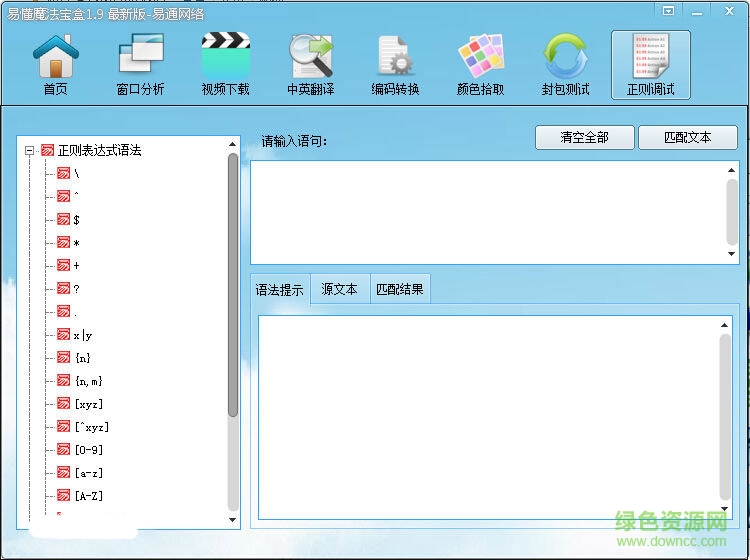
Task: Minimize the 易懂魔法宝盒 window
Action: click(697, 12)
